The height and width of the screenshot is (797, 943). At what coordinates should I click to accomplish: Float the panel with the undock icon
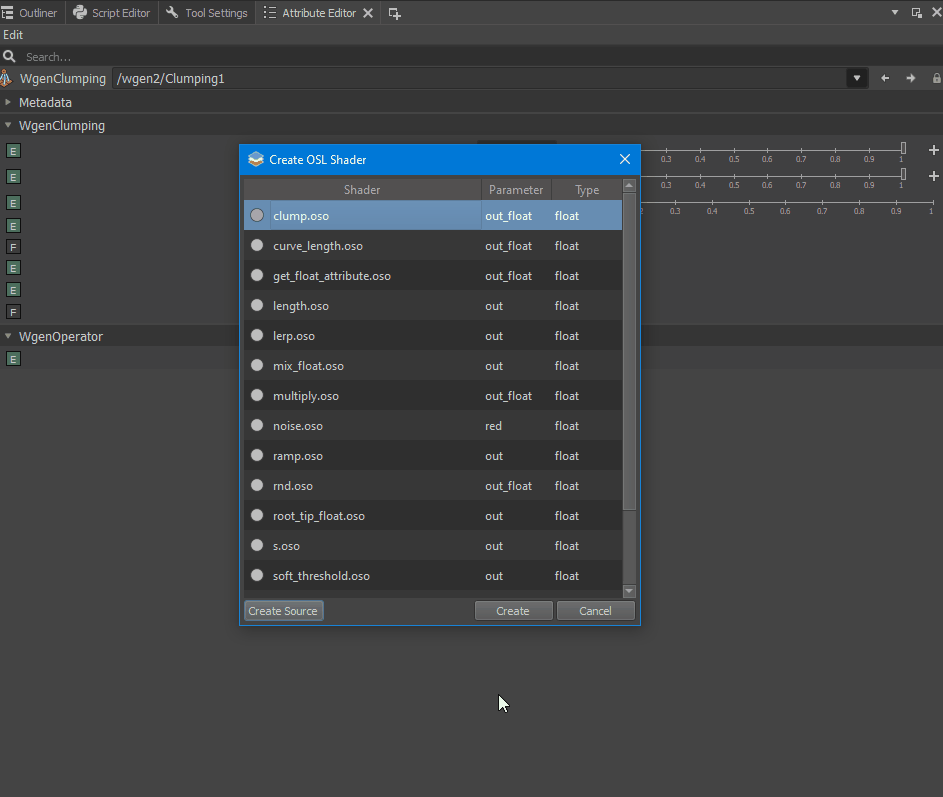tap(917, 13)
